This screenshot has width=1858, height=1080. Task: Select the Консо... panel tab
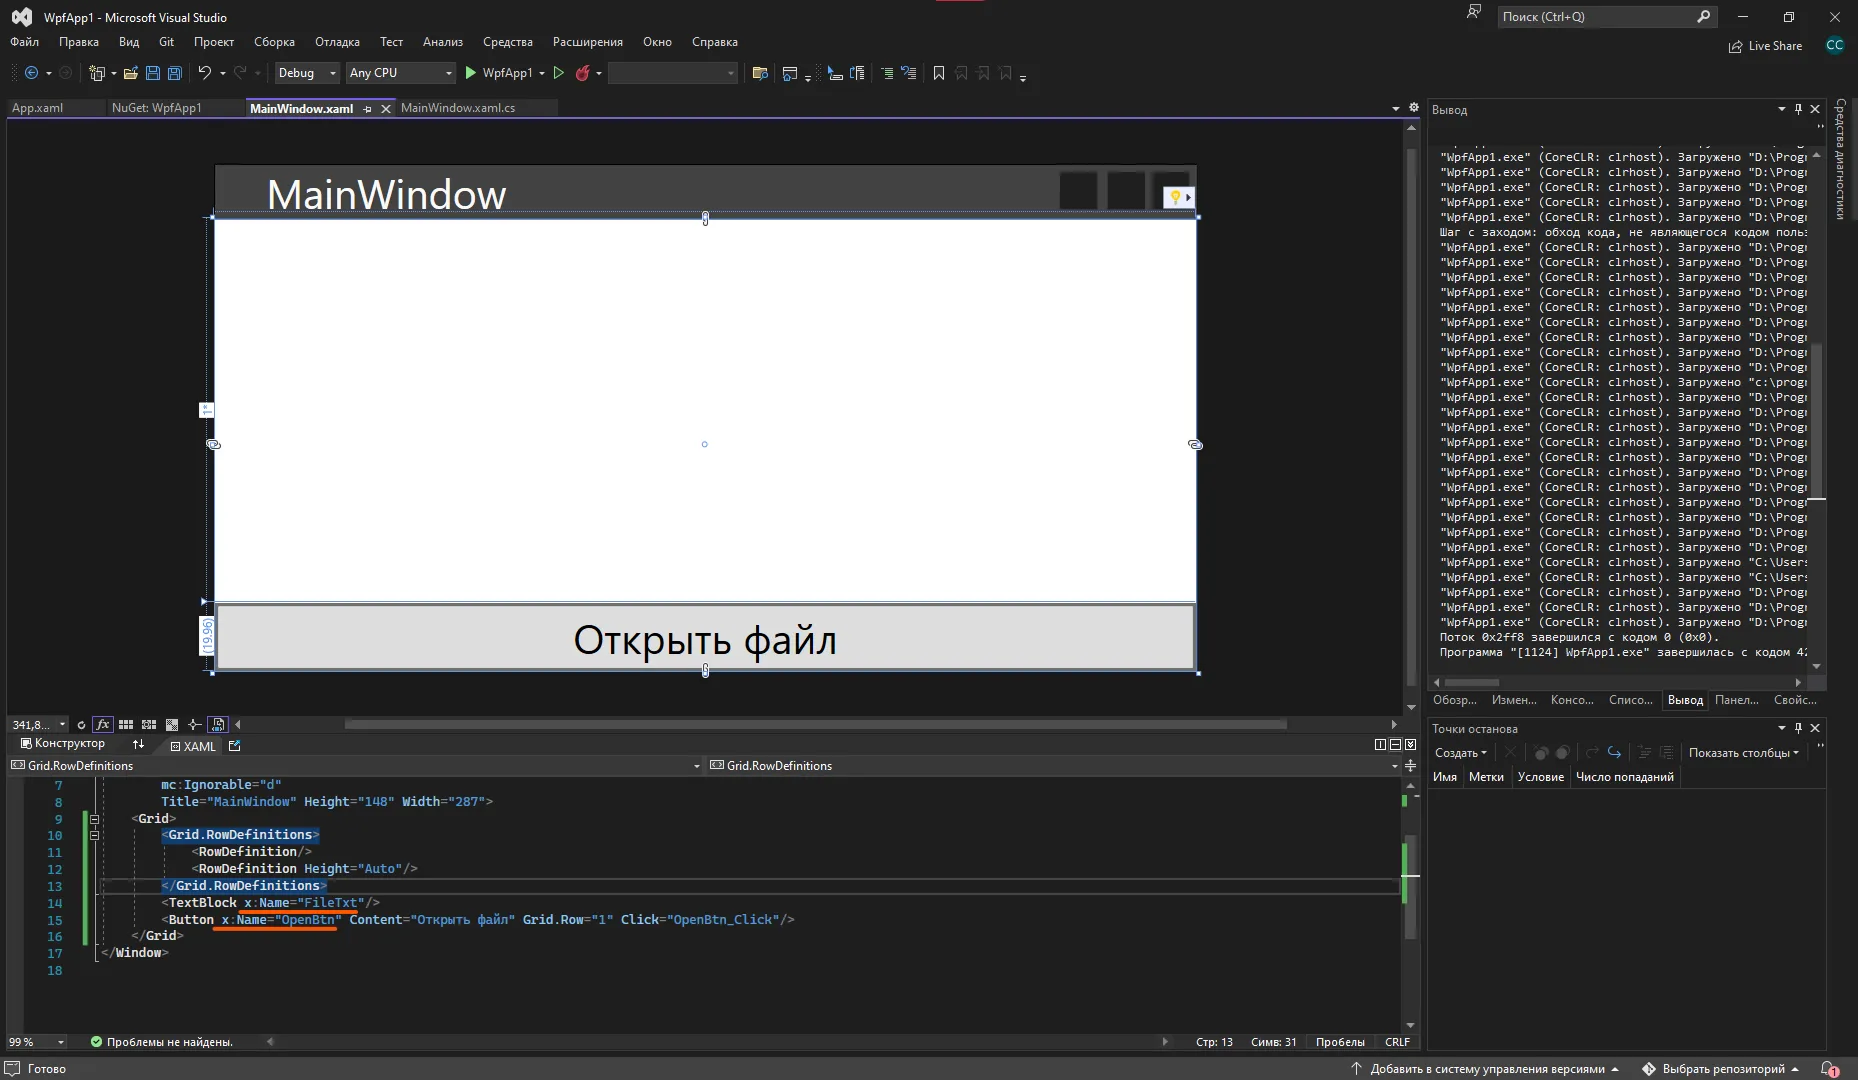[1572, 700]
